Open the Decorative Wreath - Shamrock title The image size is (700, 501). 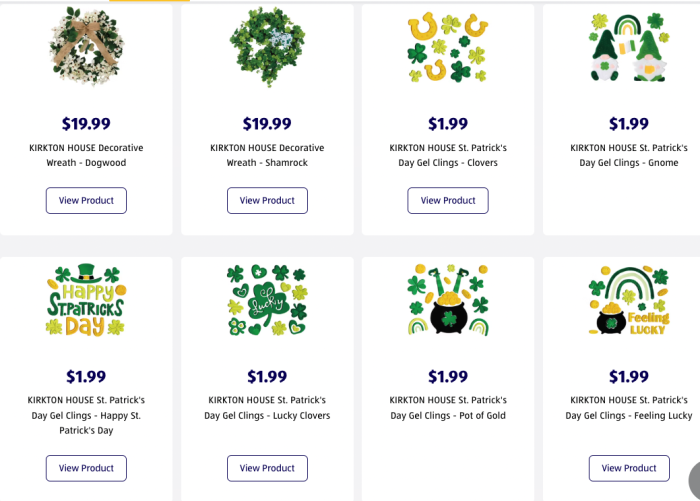point(267,155)
